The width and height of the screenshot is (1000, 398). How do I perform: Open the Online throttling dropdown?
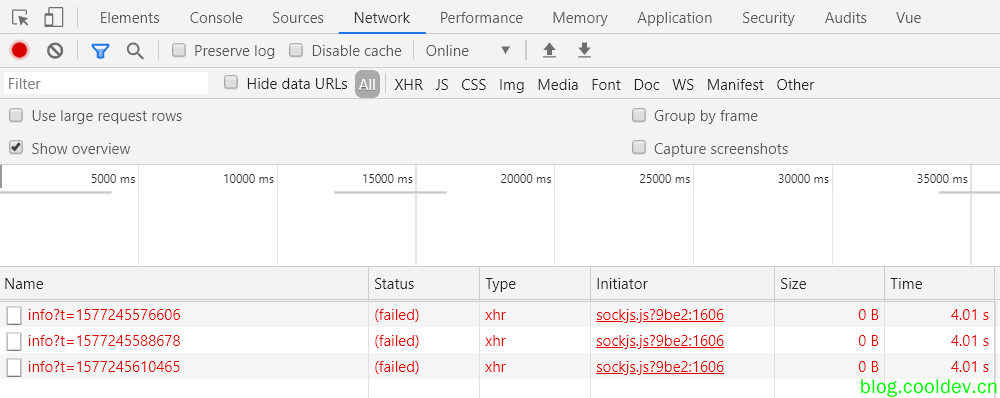pyautogui.click(x=469, y=50)
